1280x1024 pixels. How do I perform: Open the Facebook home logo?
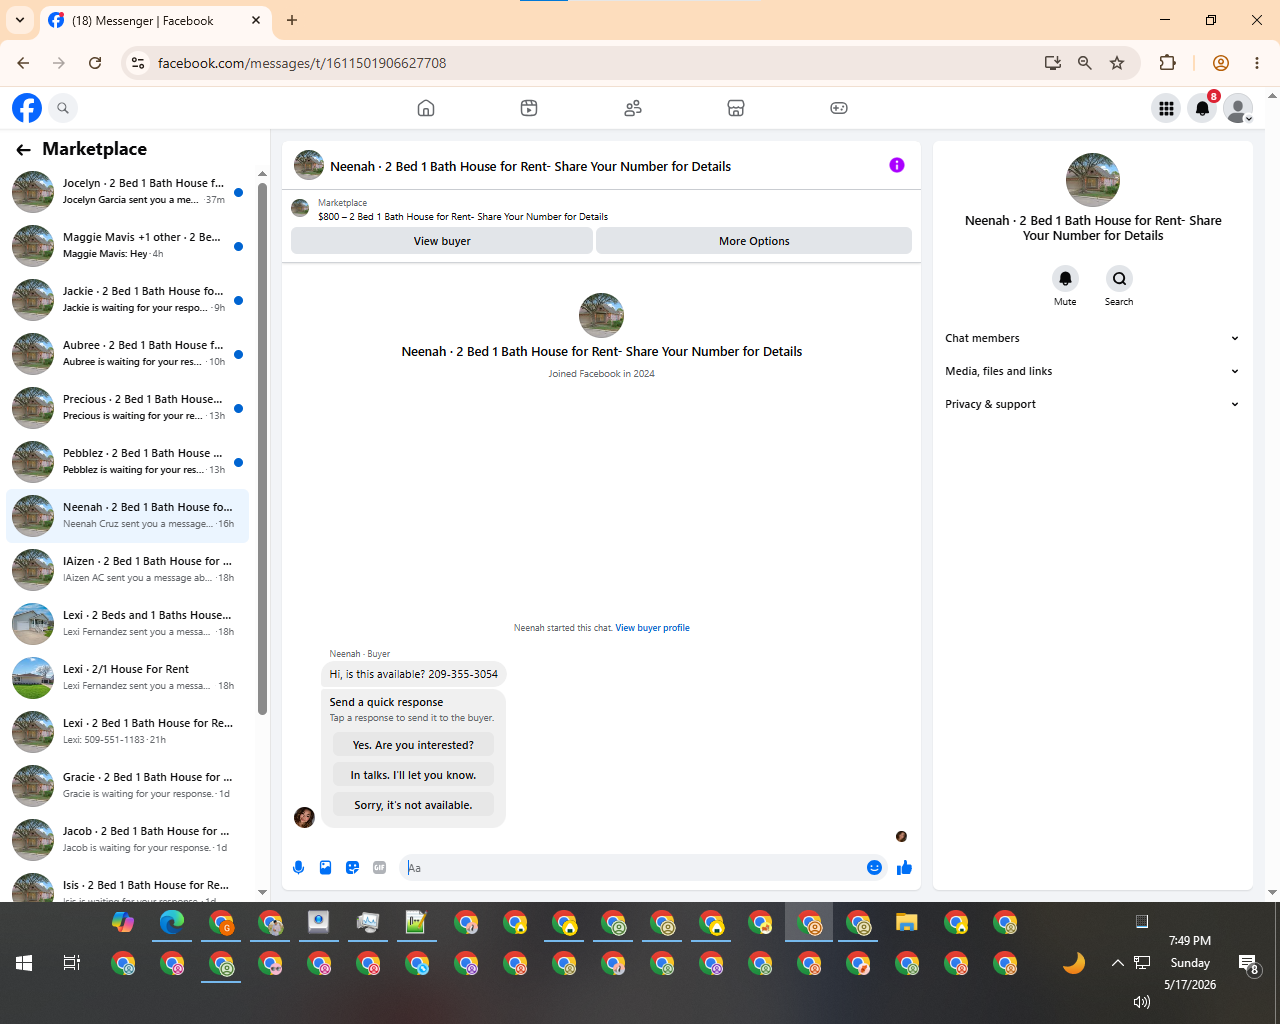click(x=27, y=108)
